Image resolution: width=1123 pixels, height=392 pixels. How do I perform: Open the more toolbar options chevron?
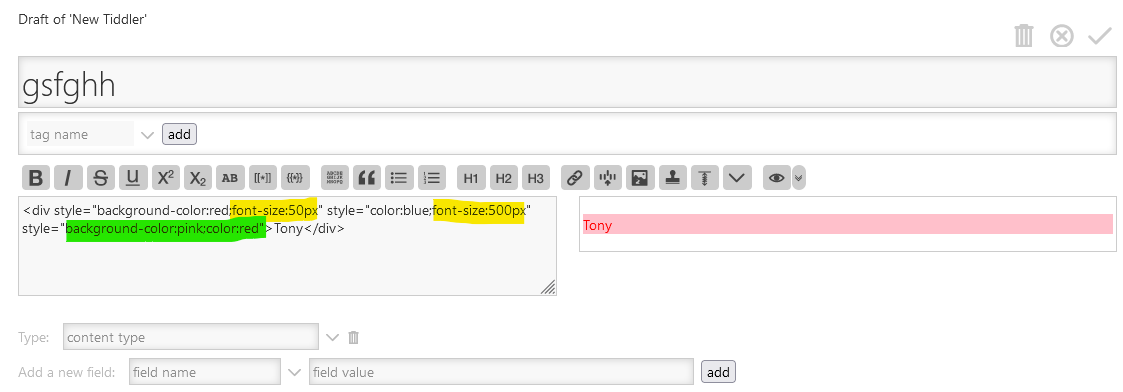click(x=737, y=178)
